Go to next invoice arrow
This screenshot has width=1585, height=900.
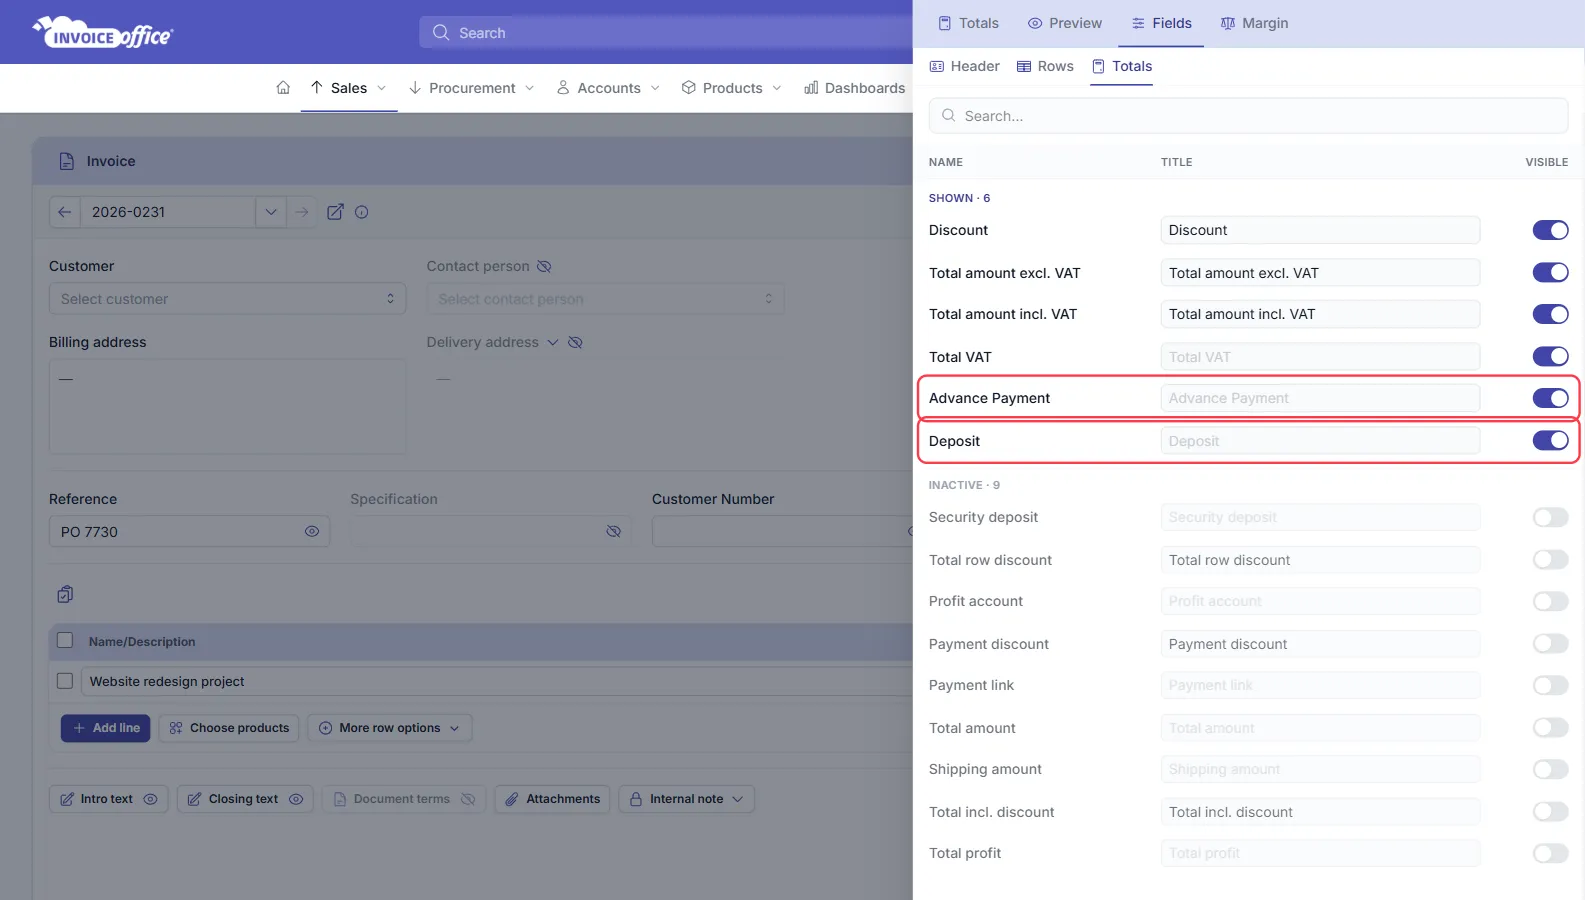click(x=302, y=212)
